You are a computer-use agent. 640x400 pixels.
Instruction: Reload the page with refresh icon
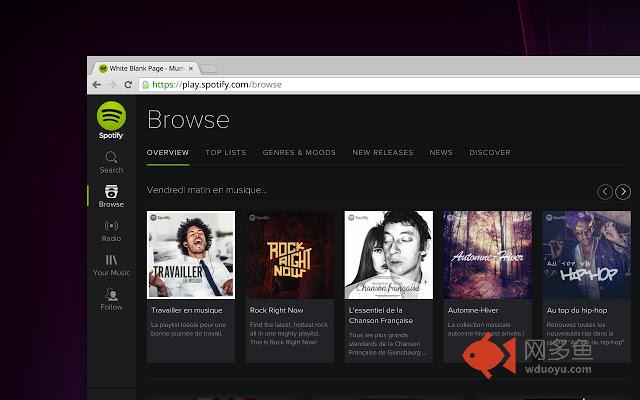128,84
